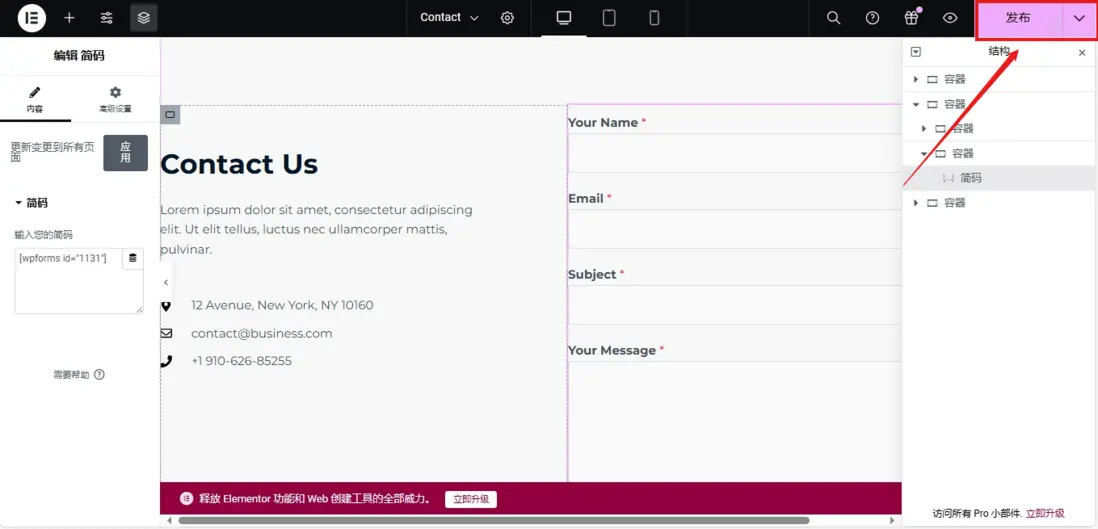1098x529 pixels.
Task: Click the Lorem ipsum paragraph text
Action: point(317,230)
